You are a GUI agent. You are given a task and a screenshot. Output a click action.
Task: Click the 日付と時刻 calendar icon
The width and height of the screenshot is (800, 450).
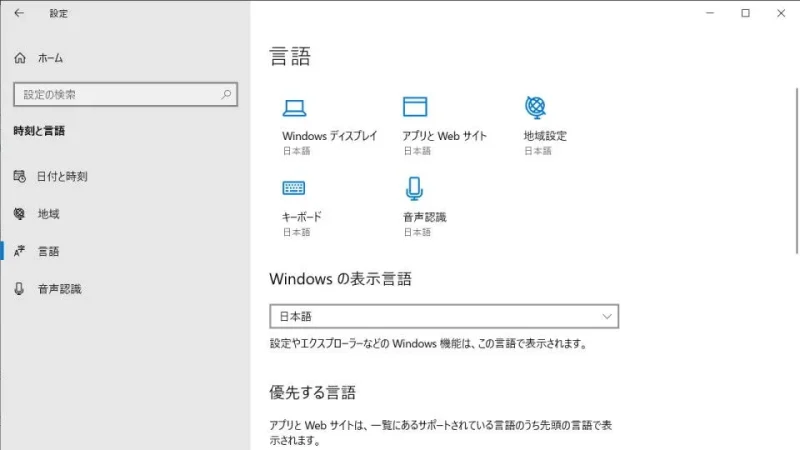19,177
